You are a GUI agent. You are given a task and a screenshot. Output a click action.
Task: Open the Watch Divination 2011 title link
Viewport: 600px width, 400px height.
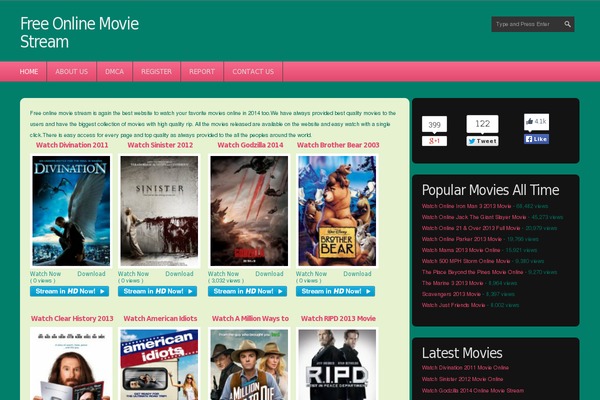(72, 145)
